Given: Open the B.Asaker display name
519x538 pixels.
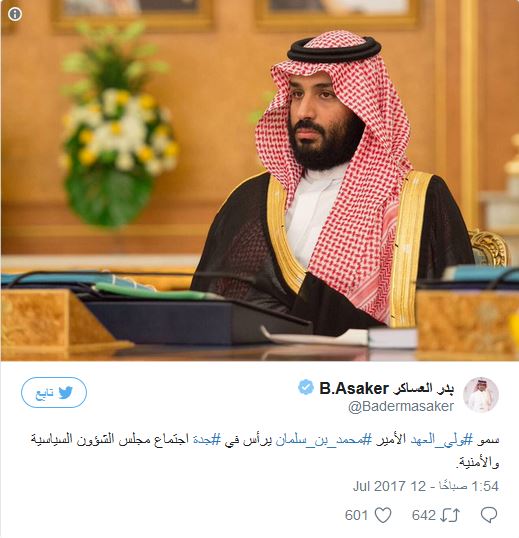Looking at the screenshot, I should (x=354, y=388).
